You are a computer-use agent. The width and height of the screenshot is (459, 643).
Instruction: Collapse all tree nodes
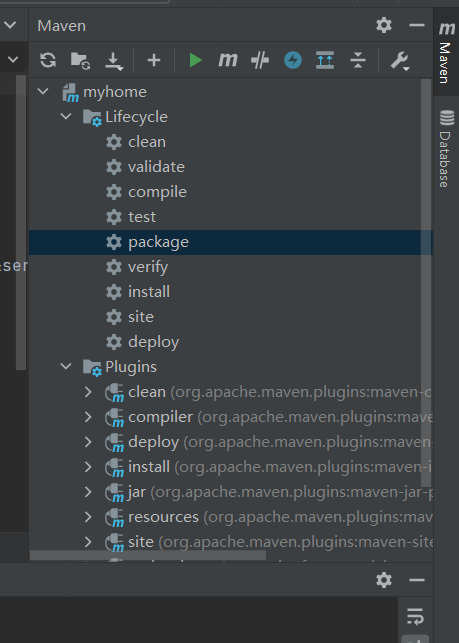click(x=358, y=60)
